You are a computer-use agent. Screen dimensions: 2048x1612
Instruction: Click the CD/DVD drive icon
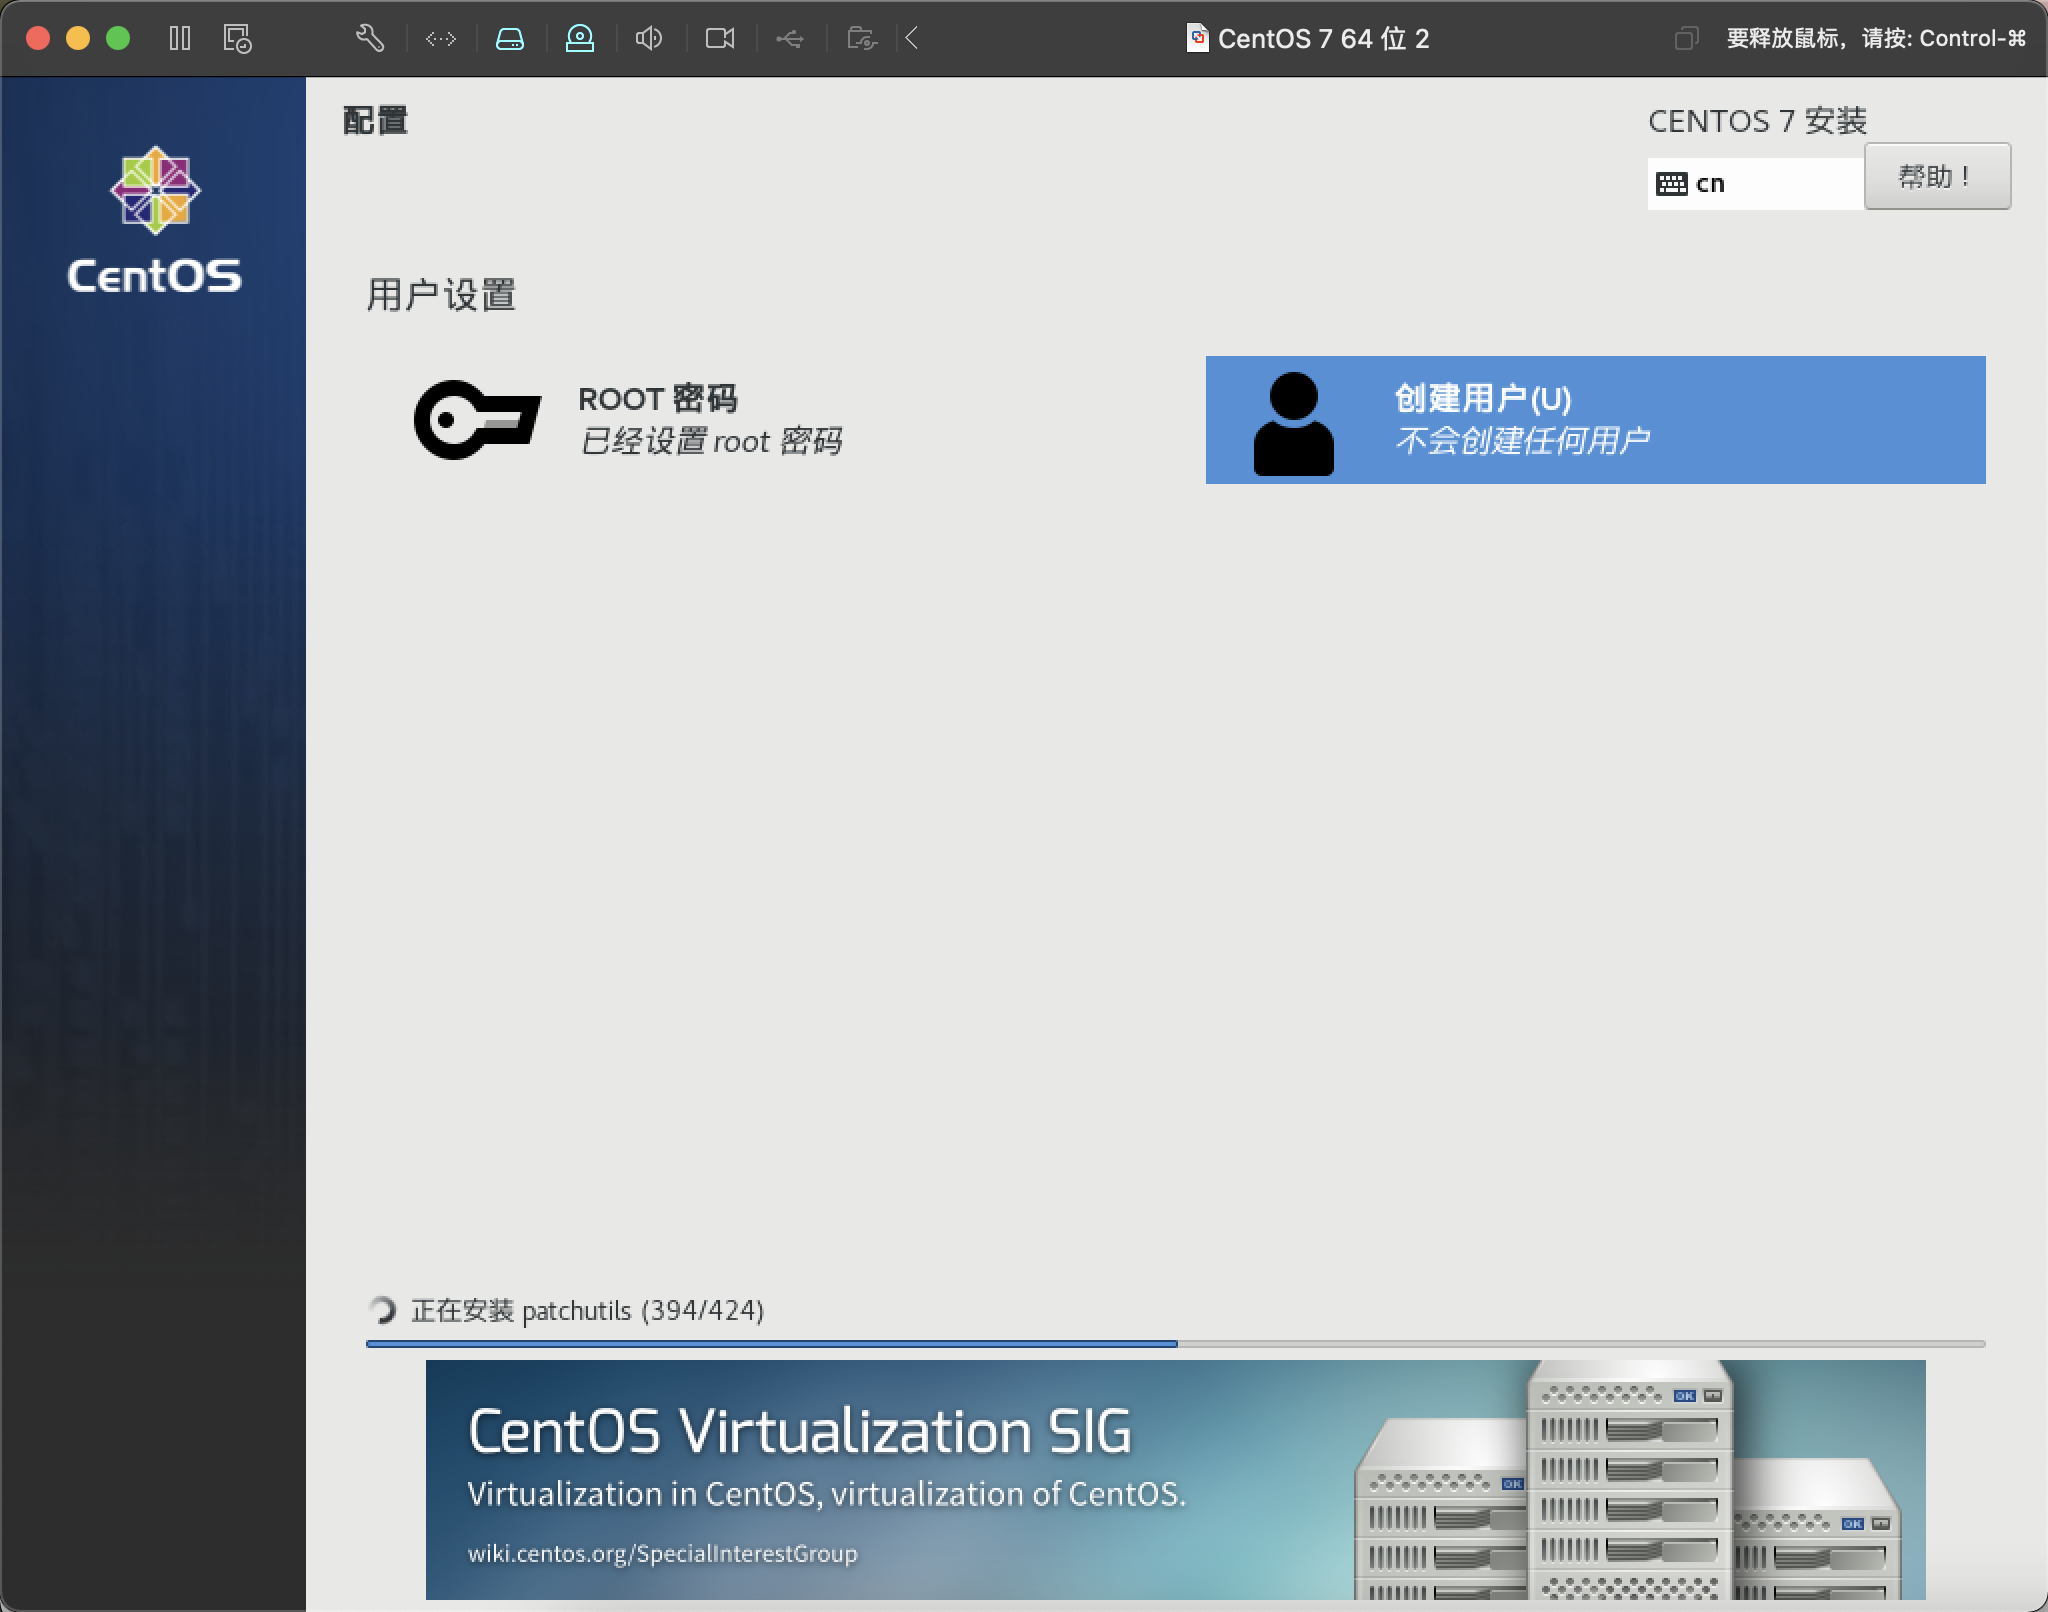click(x=580, y=39)
